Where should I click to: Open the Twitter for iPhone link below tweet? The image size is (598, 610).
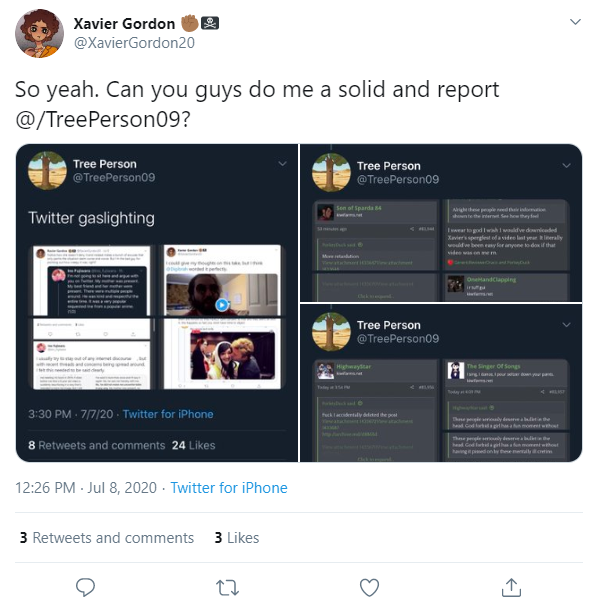(x=229, y=488)
